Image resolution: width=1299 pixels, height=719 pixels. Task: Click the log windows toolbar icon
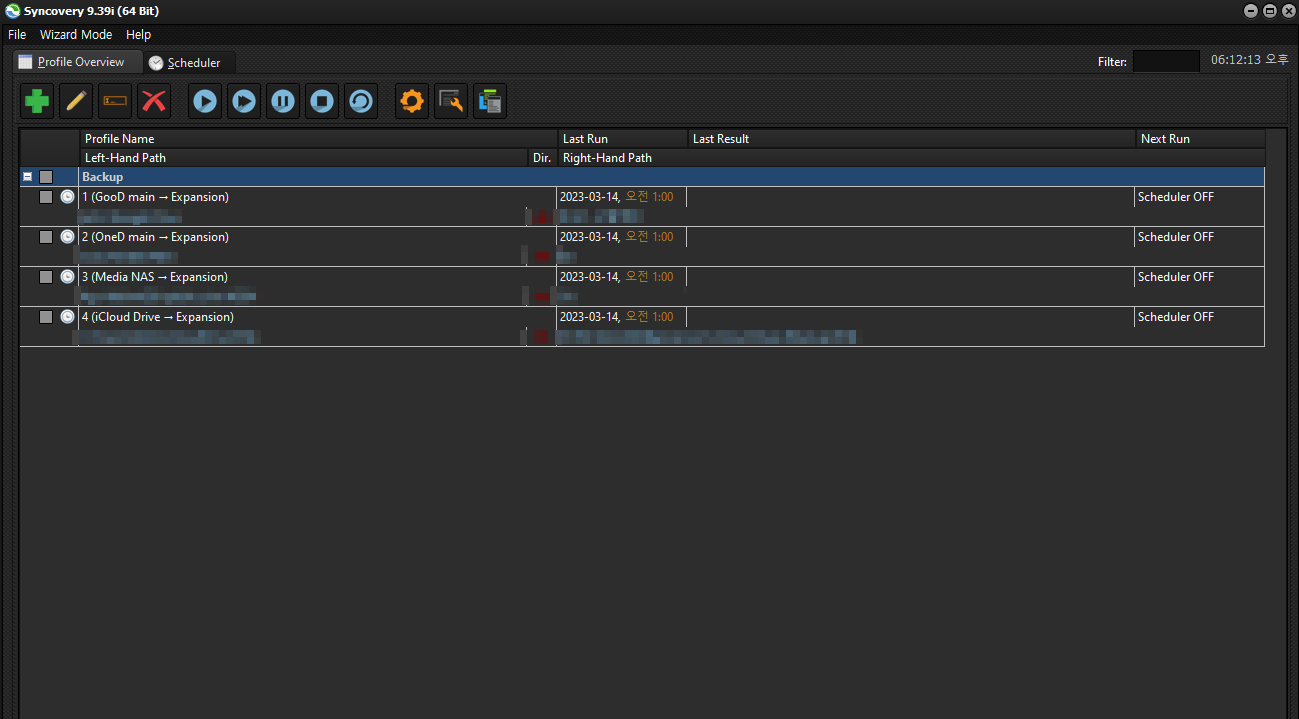490,101
